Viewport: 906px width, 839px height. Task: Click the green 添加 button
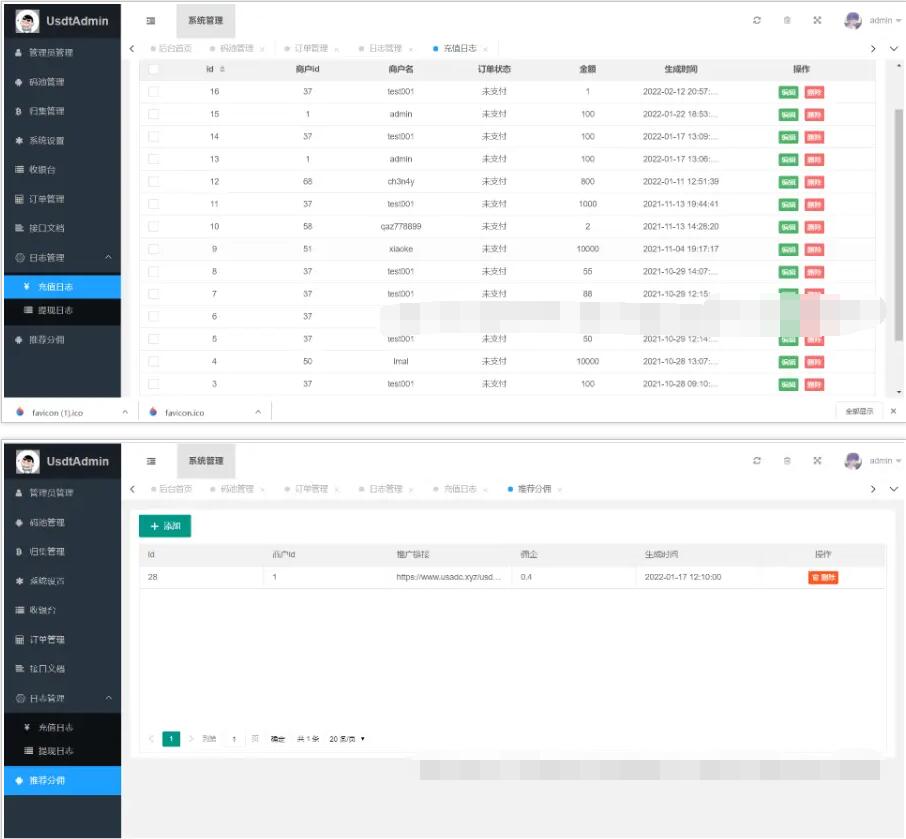165,526
